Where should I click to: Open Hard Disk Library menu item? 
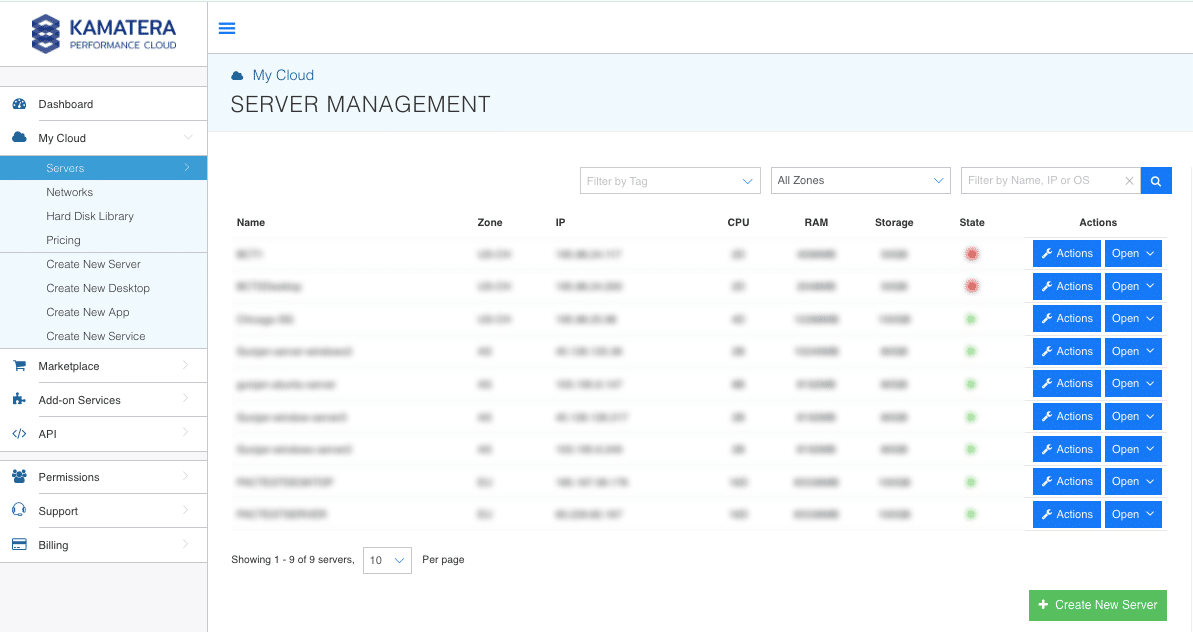pyautogui.click(x=90, y=216)
